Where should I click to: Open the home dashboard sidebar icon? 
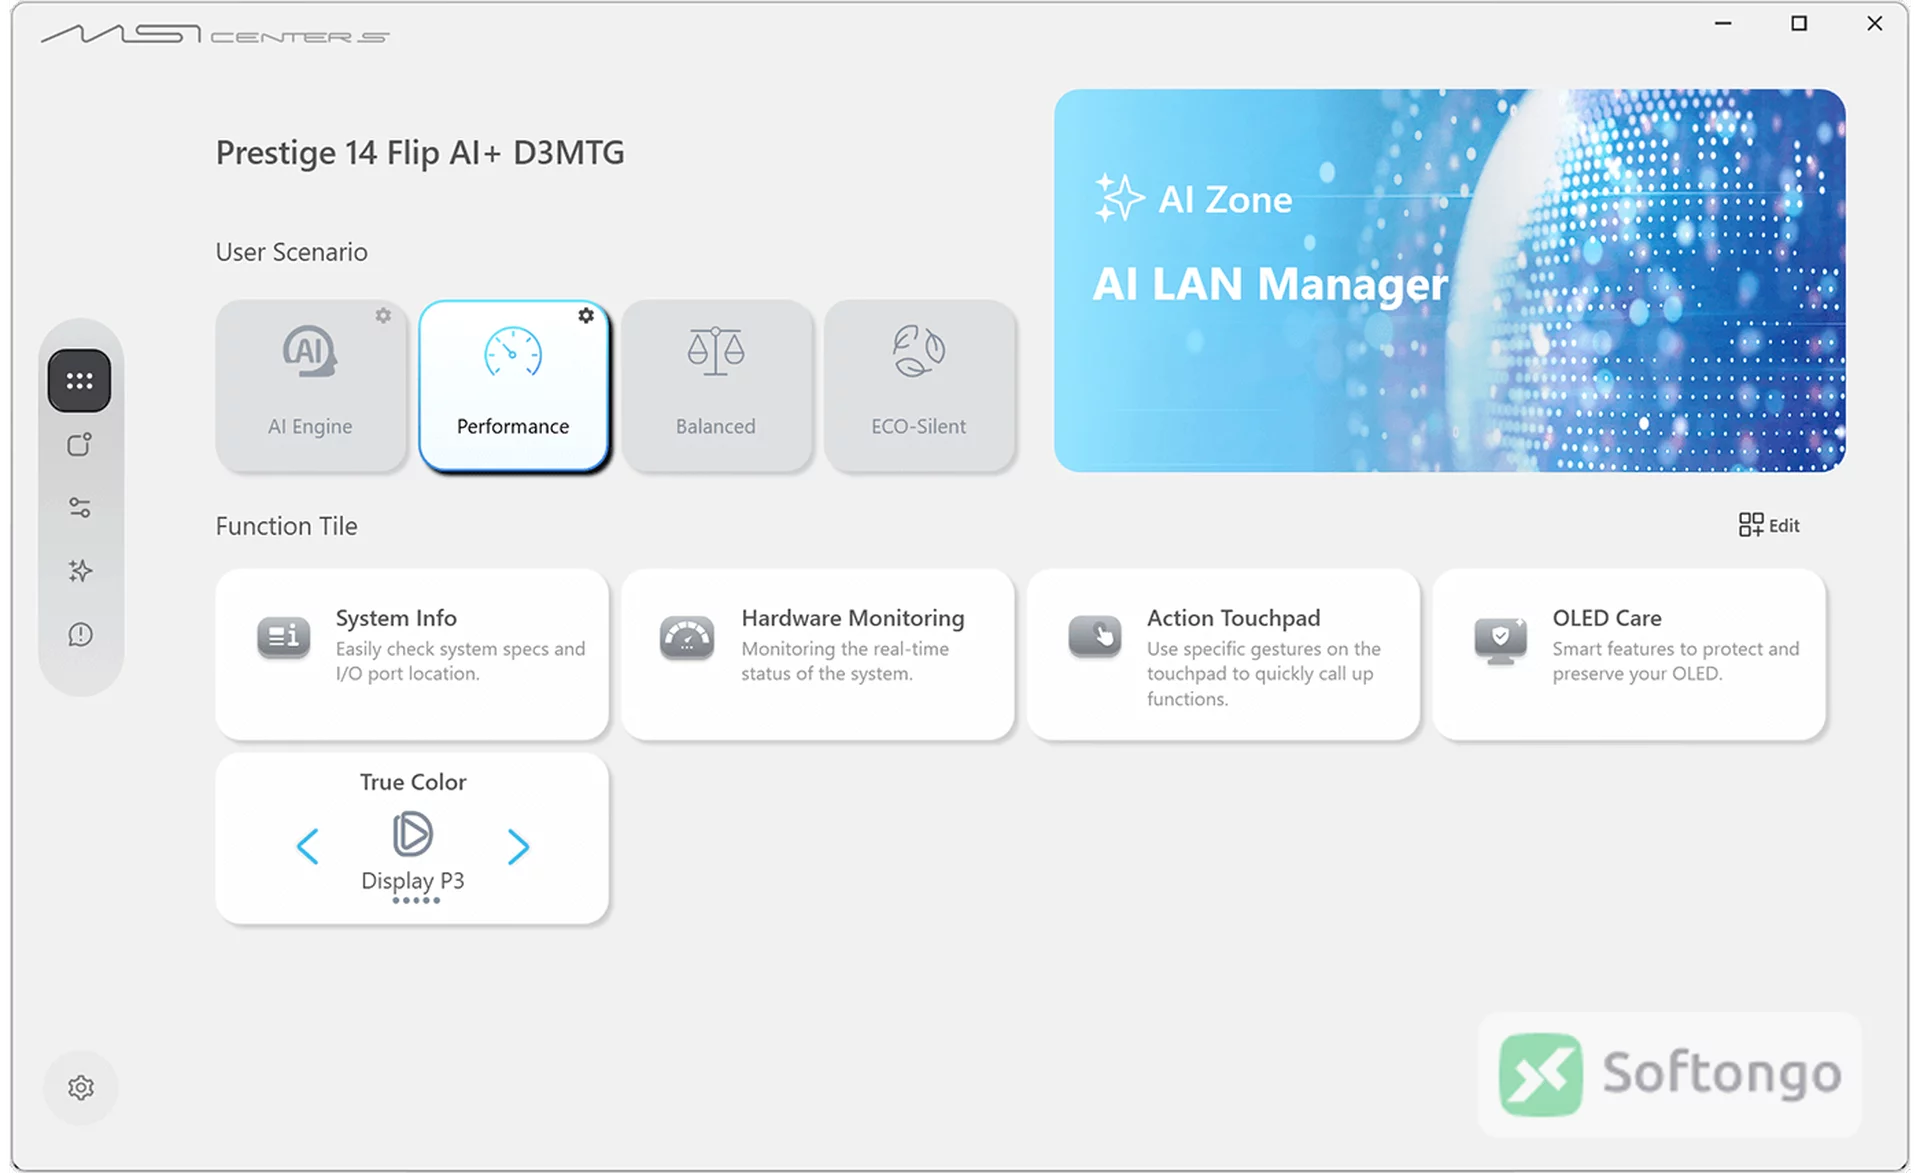pos(79,381)
